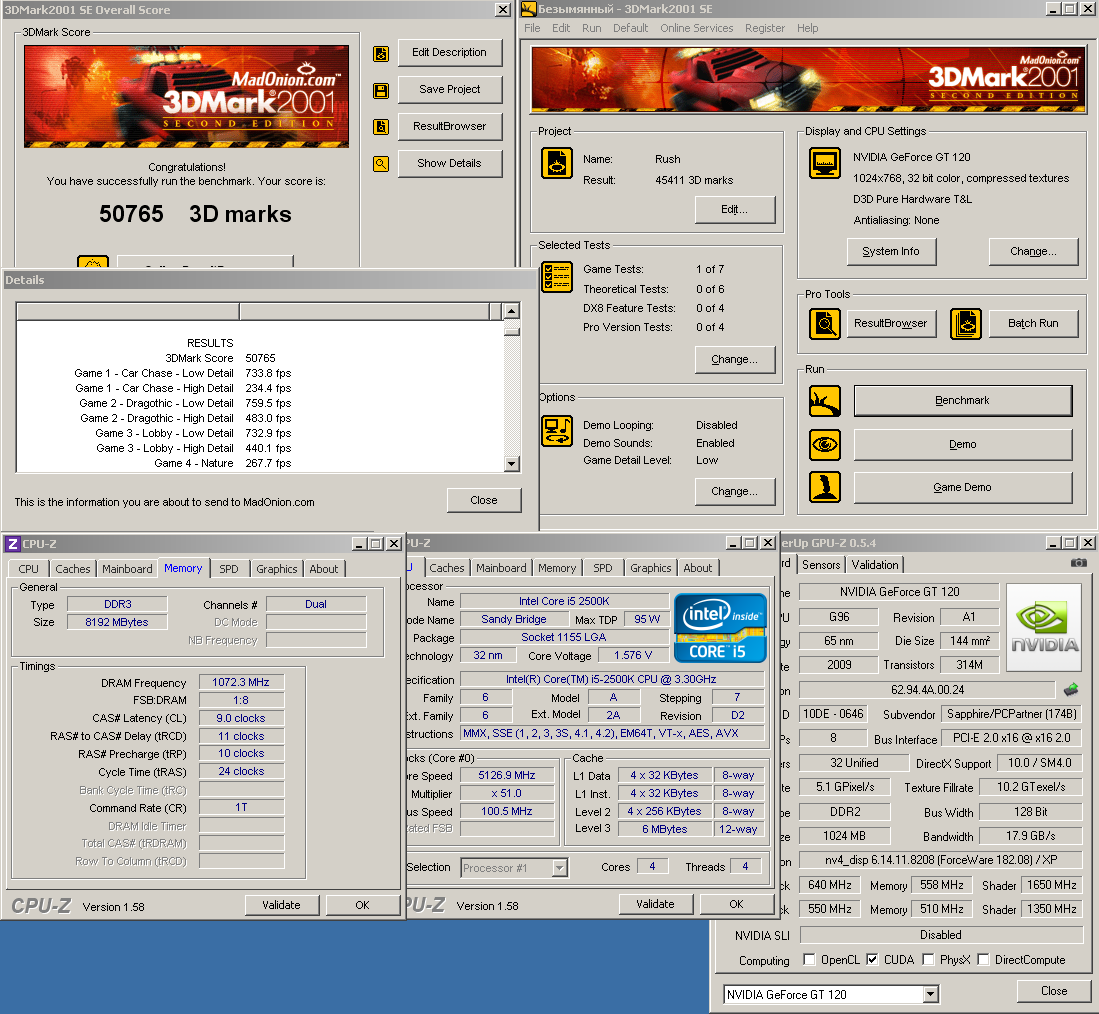Click Validate in the memory CPU-Z window
Image resolution: width=1099 pixels, height=1014 pixels.
point(282,905)
